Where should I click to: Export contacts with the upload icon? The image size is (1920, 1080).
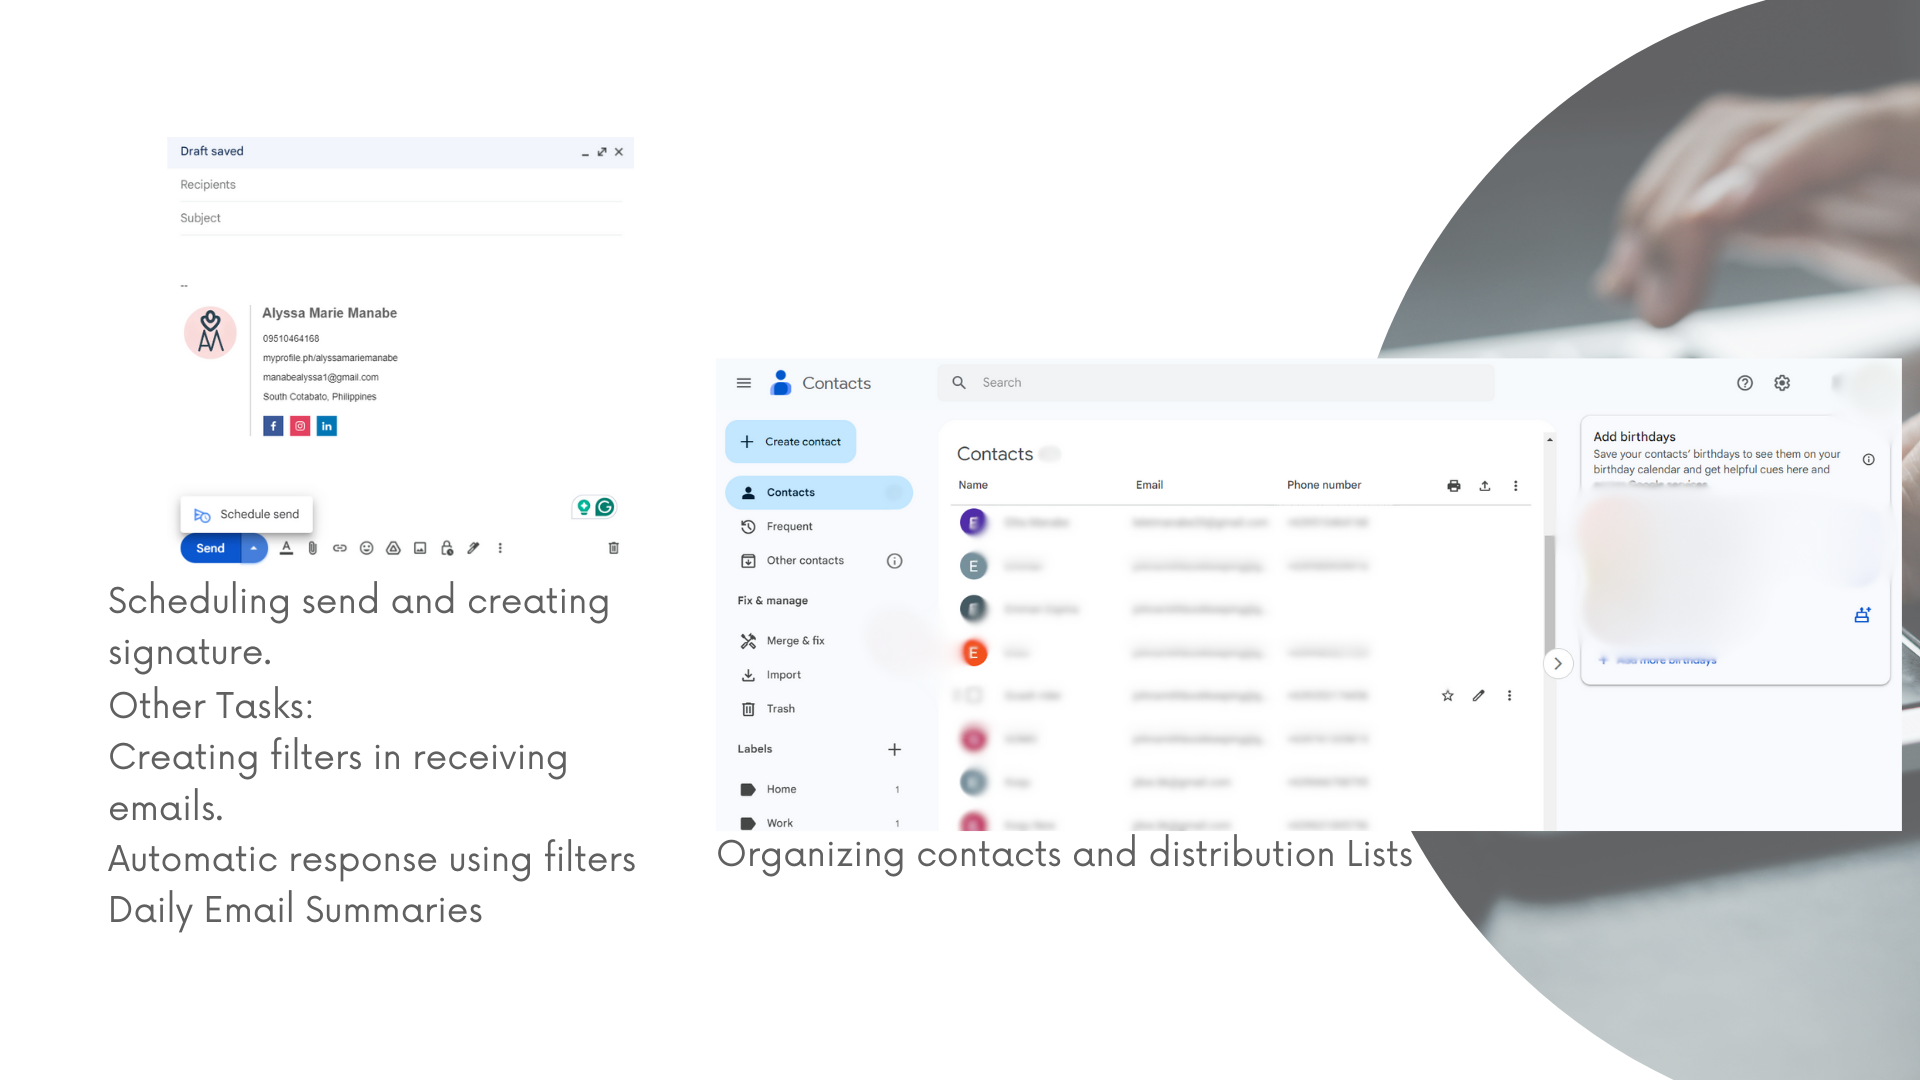coord(1485,486)
